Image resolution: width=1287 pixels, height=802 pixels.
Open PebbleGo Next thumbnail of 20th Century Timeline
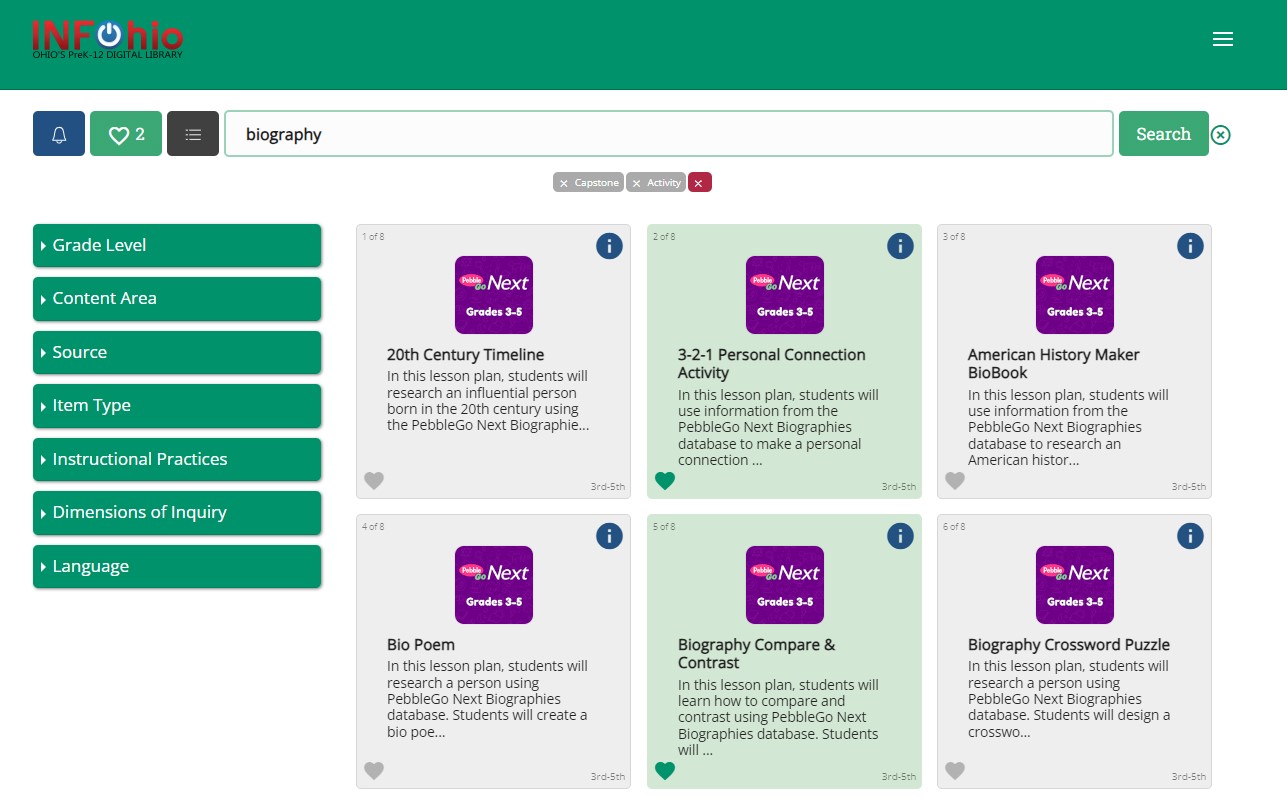click(x=494, y=295)
